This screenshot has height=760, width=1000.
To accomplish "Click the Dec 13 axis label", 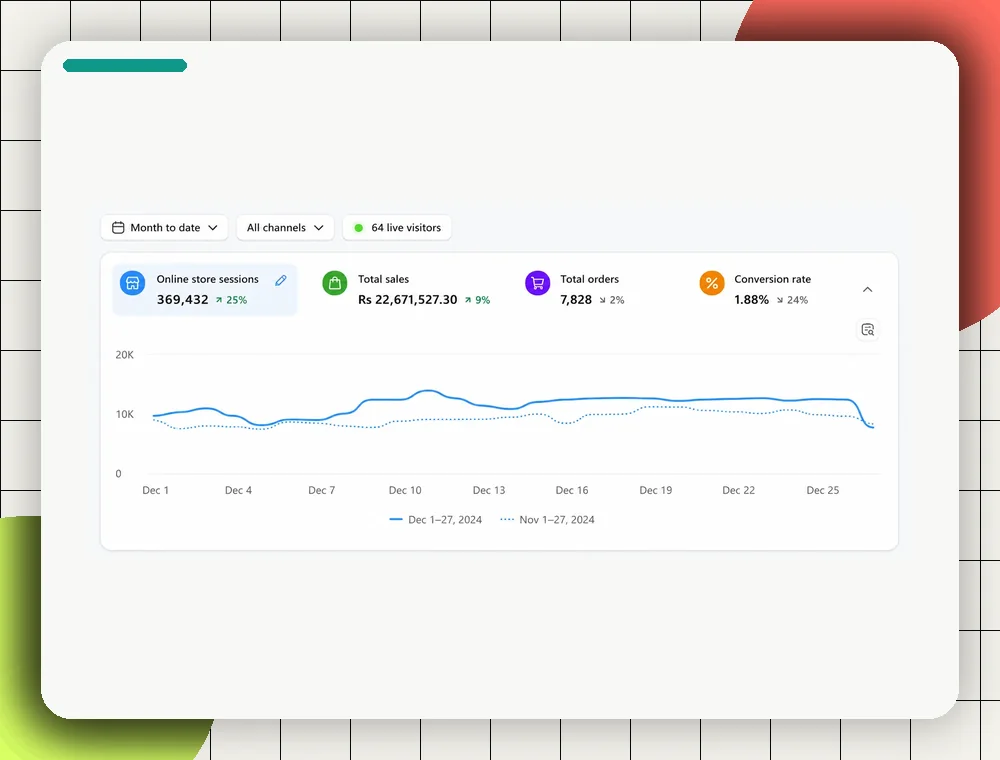I will click(489, 490).
